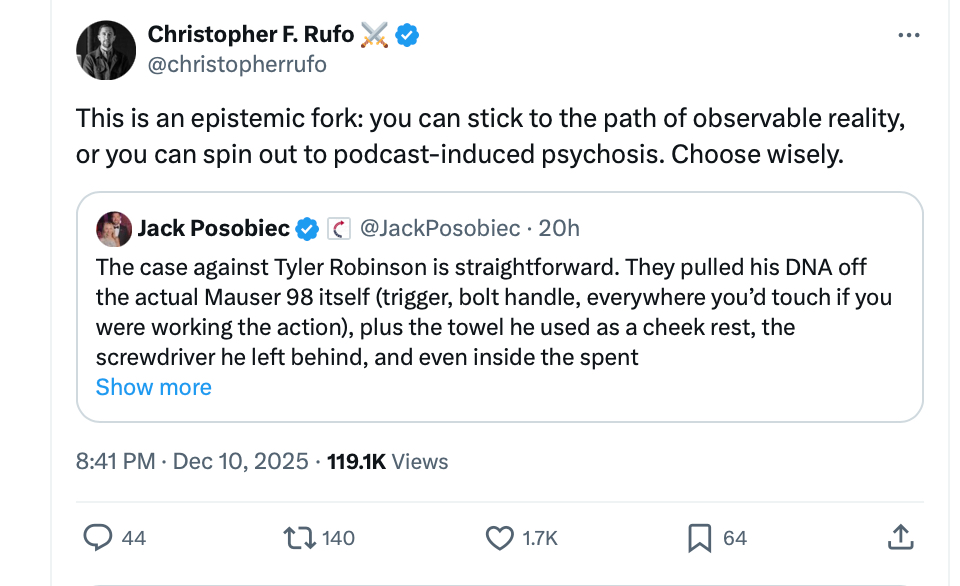Bookmark this tweet
The image size is (960, 586).
[699, 538]
